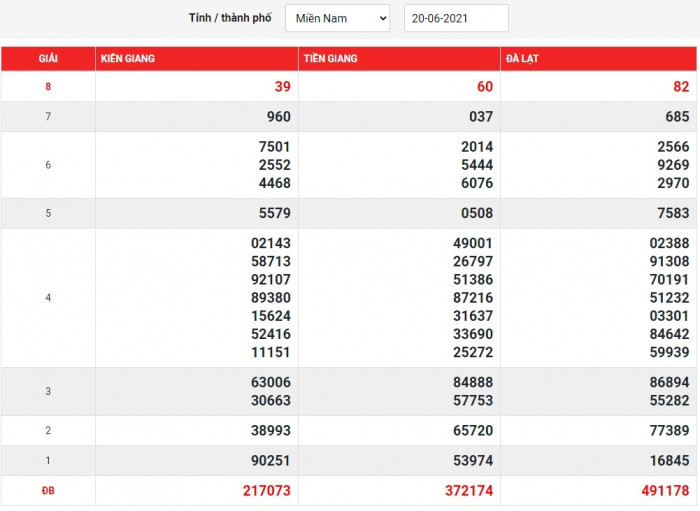This screenshot has height=511, width=700.
Task: Click Đà Lạt fifth prize number 7583
Action: [x=674, y=213]
